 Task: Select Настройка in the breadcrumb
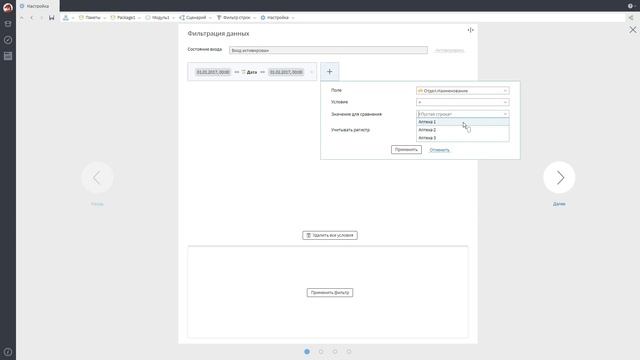278,18
